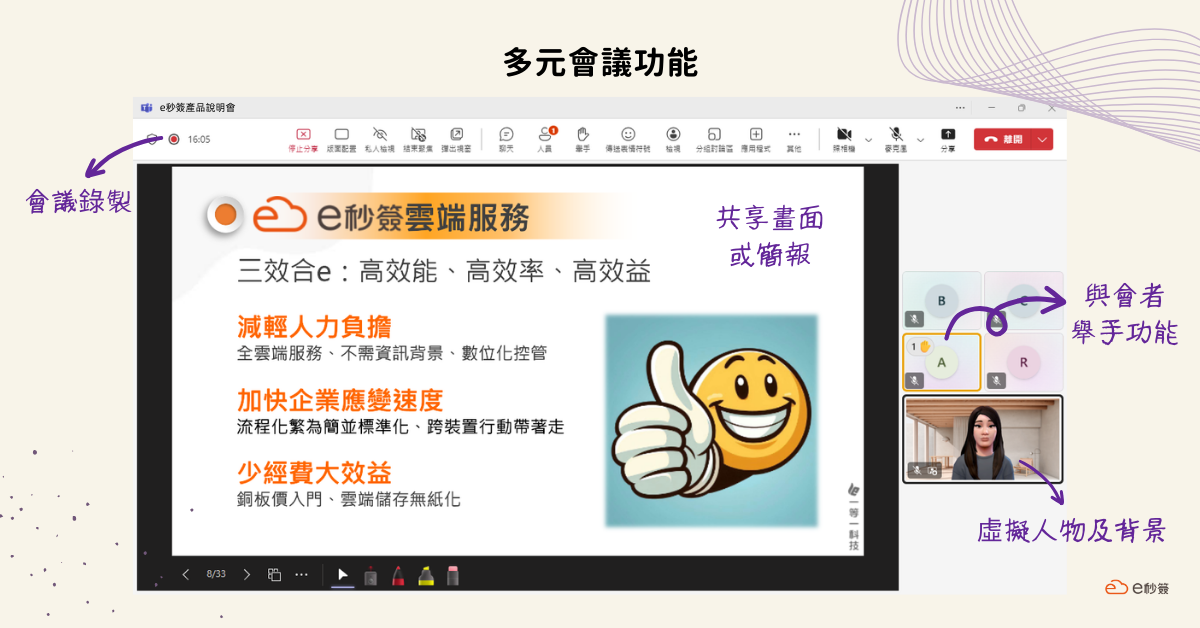Open slide grid view icon
Viewport: 1200px width, 628px height.
coord(274,574)
